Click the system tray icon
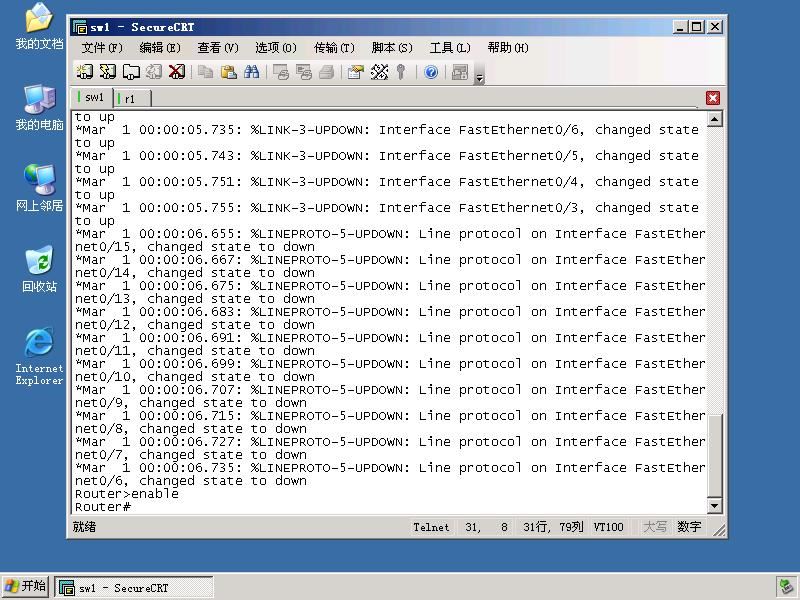The width and height of the screenshot is (800, 600). 786,587
